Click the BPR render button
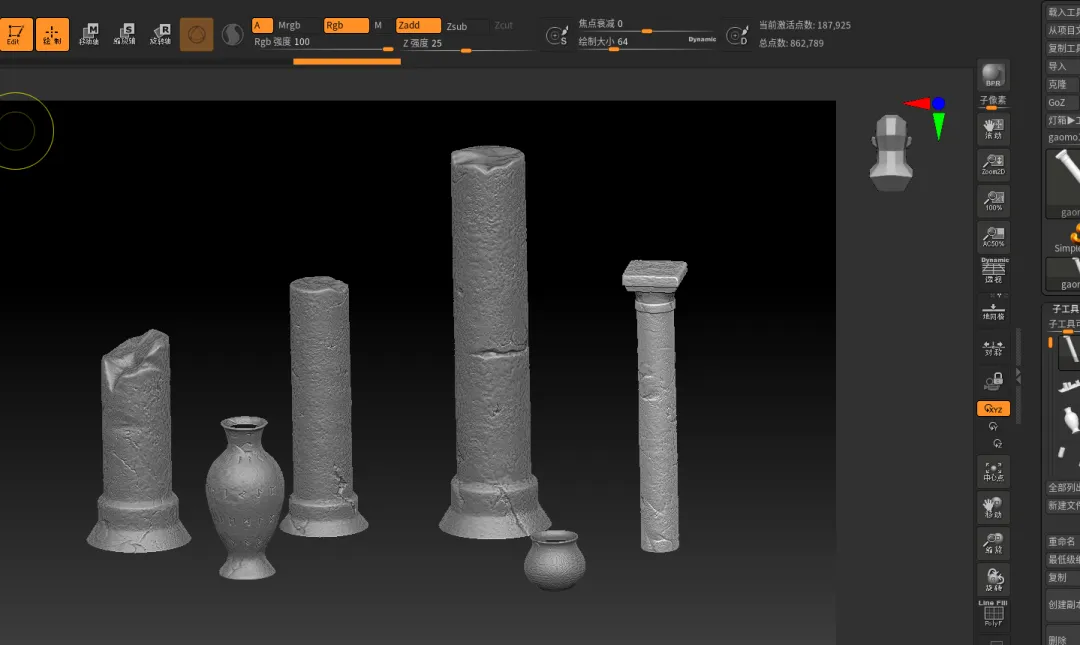The image size is (1080, 645). pos(993,75)
